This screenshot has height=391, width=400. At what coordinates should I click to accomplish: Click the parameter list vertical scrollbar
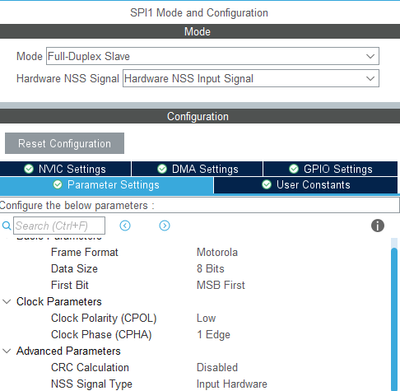tap(394, 317)
